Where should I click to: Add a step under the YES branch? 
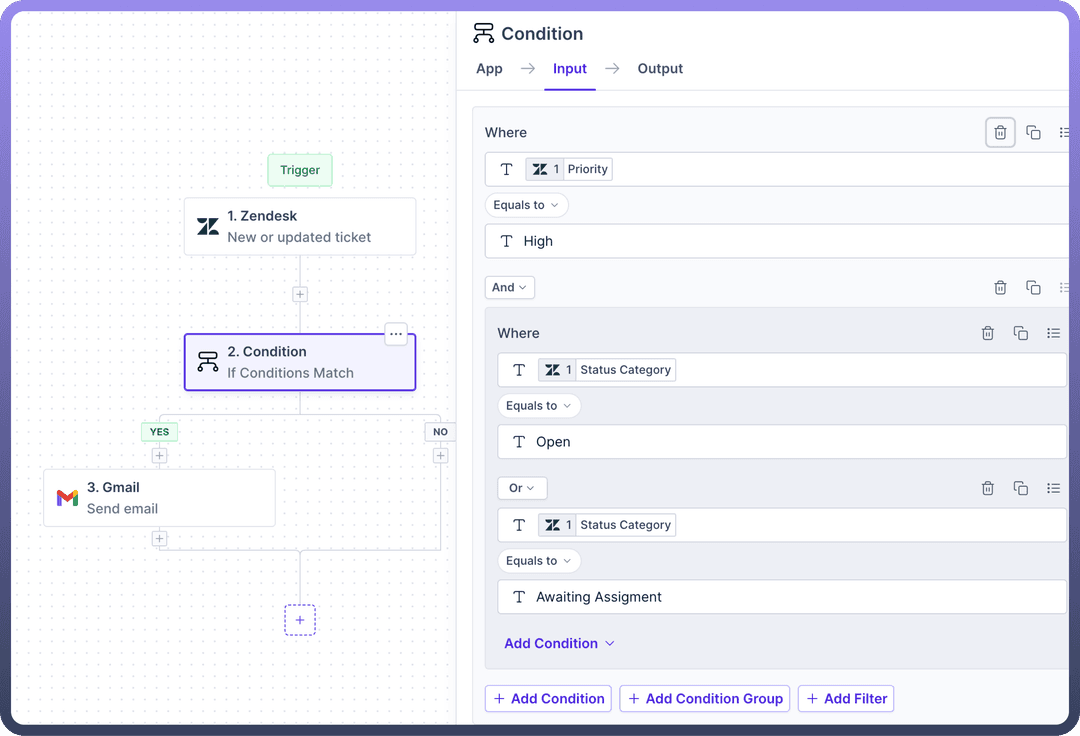pyautogui.click(x=159, y=456)
